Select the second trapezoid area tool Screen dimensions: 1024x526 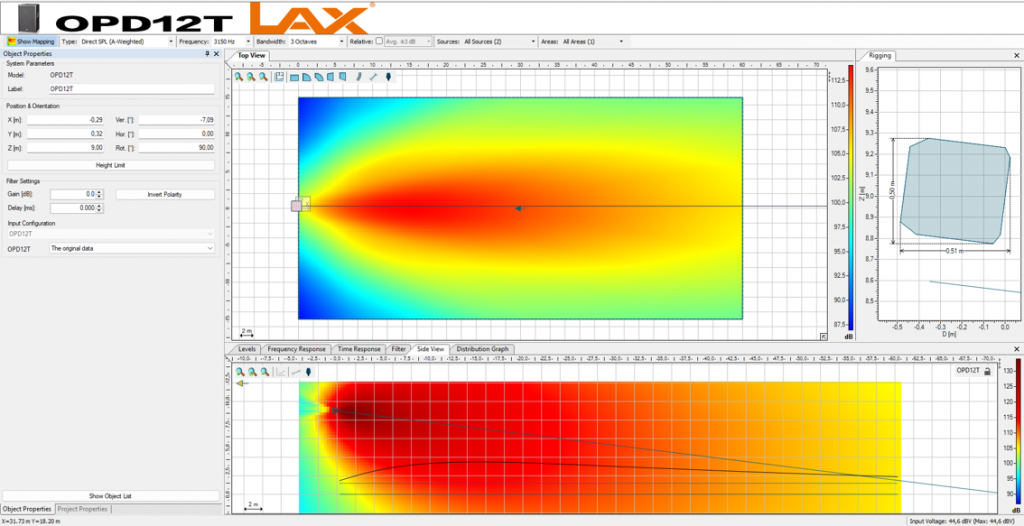click(x=342, y=77)
